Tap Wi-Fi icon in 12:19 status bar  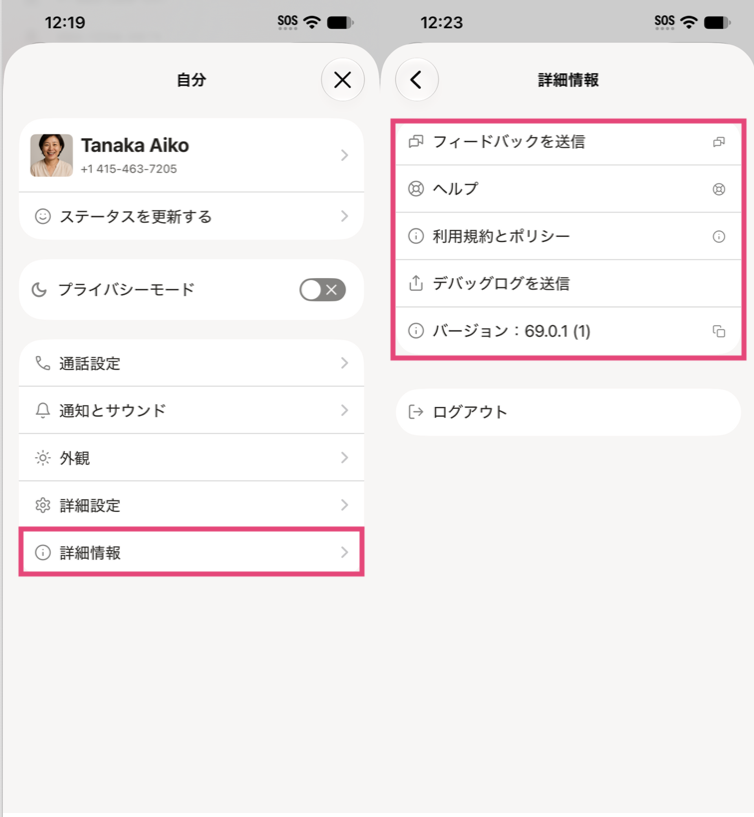click(x=312, y=22)
